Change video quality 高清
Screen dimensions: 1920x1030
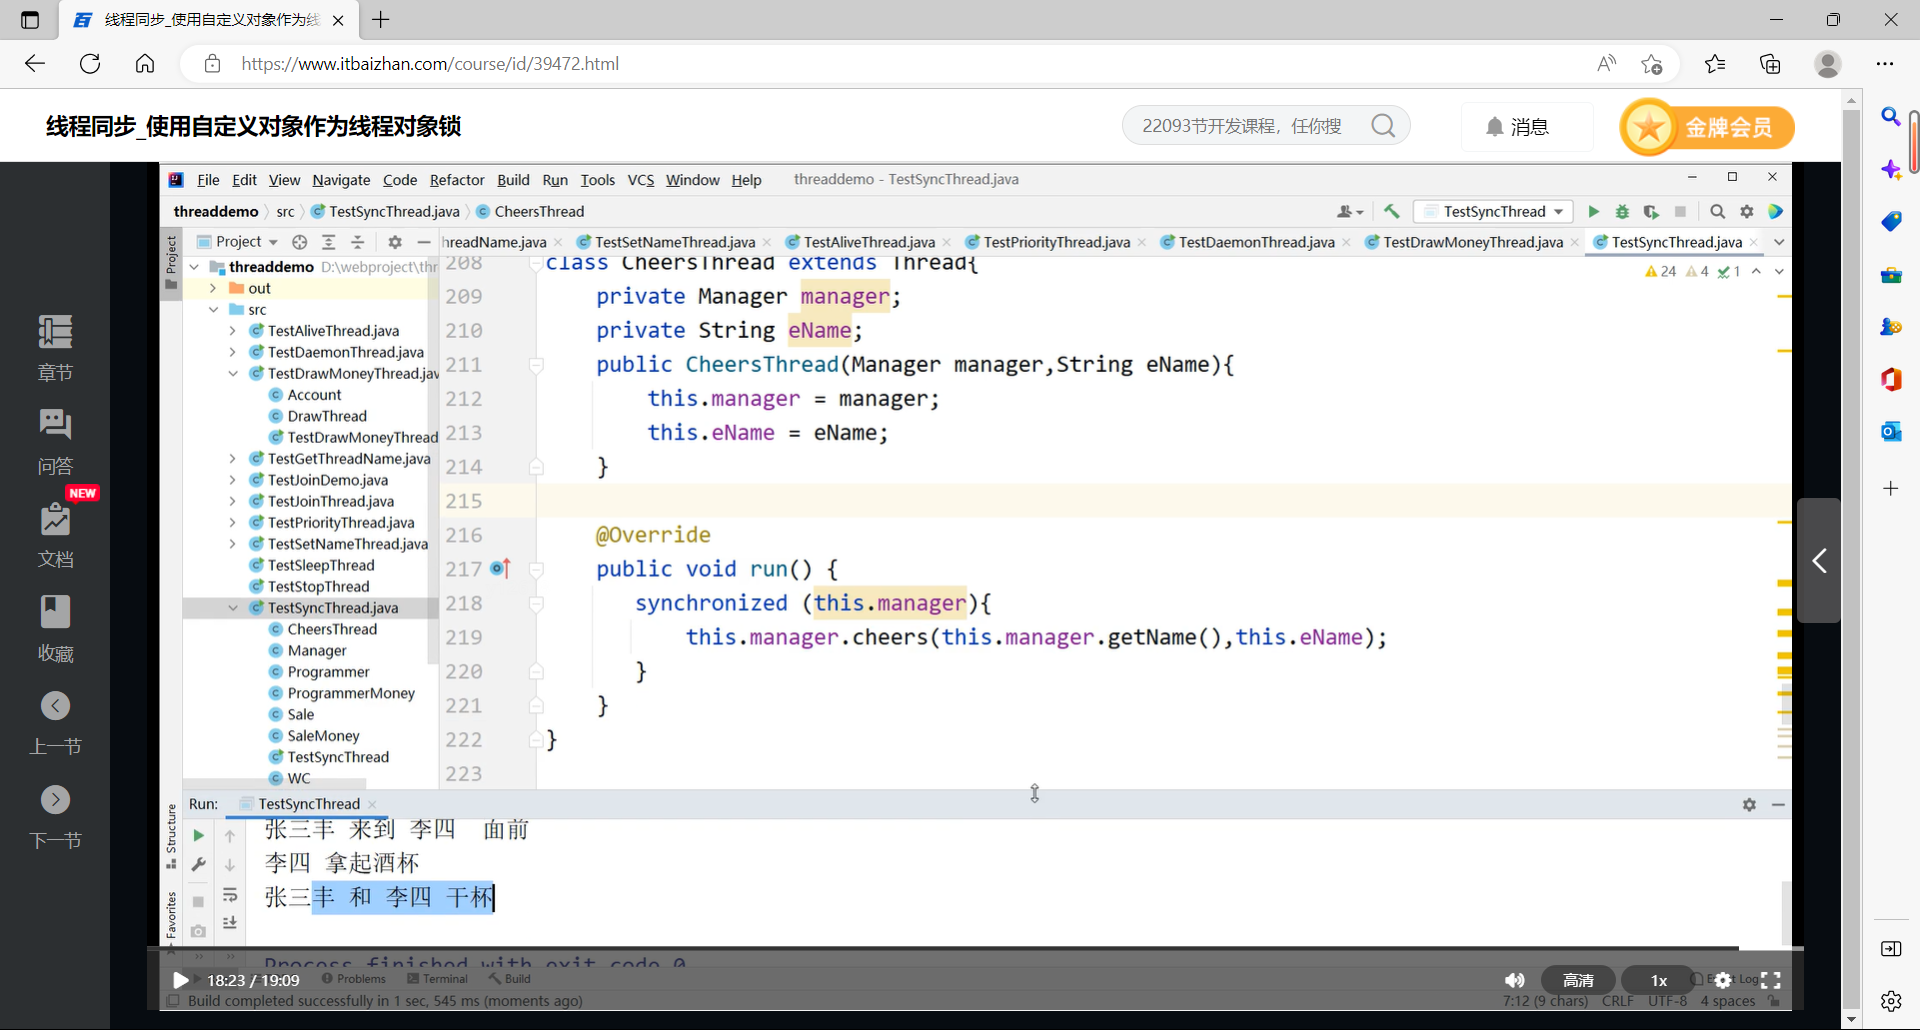click(1578, 980)
